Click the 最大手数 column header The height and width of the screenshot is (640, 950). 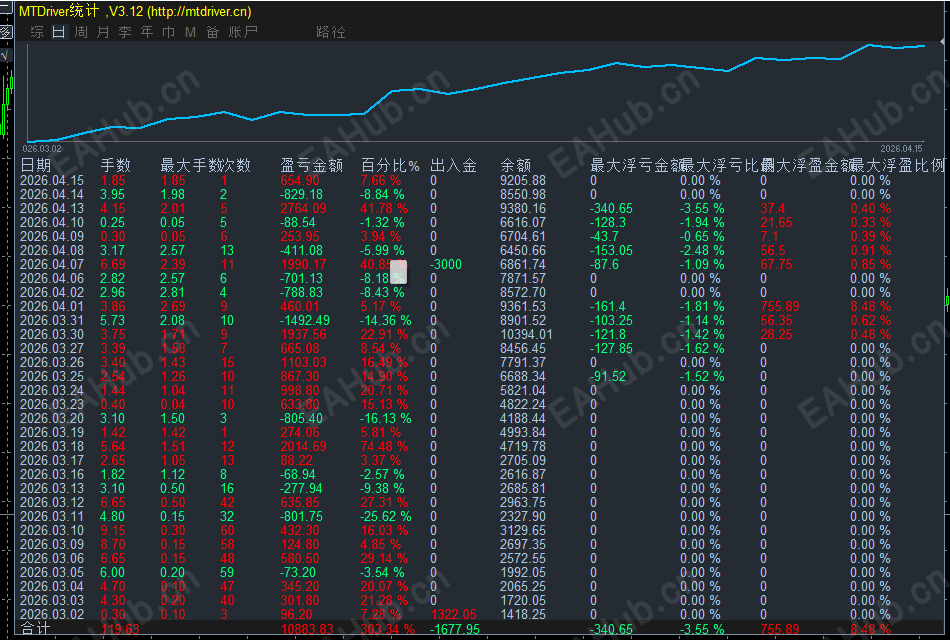point(191,165)
